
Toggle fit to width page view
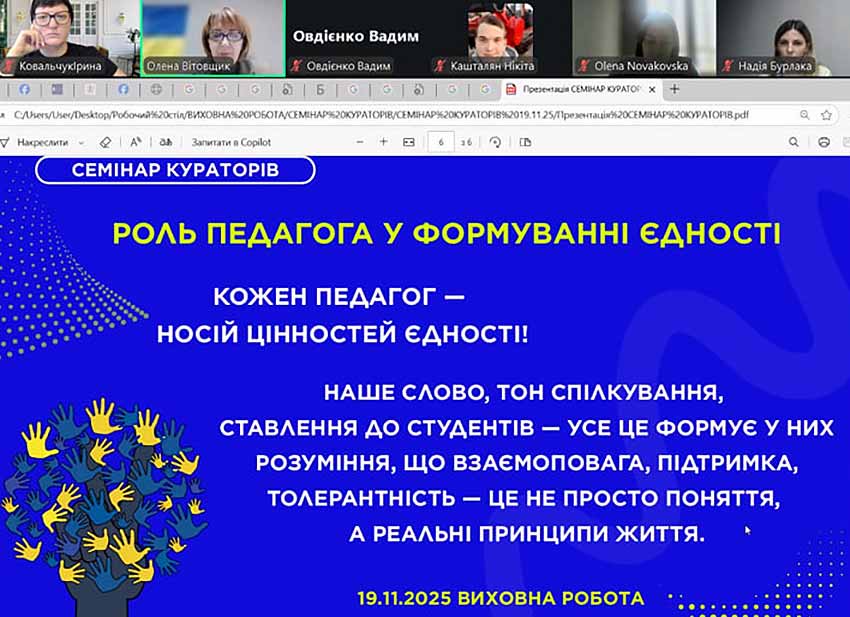(x=408, y=142)
